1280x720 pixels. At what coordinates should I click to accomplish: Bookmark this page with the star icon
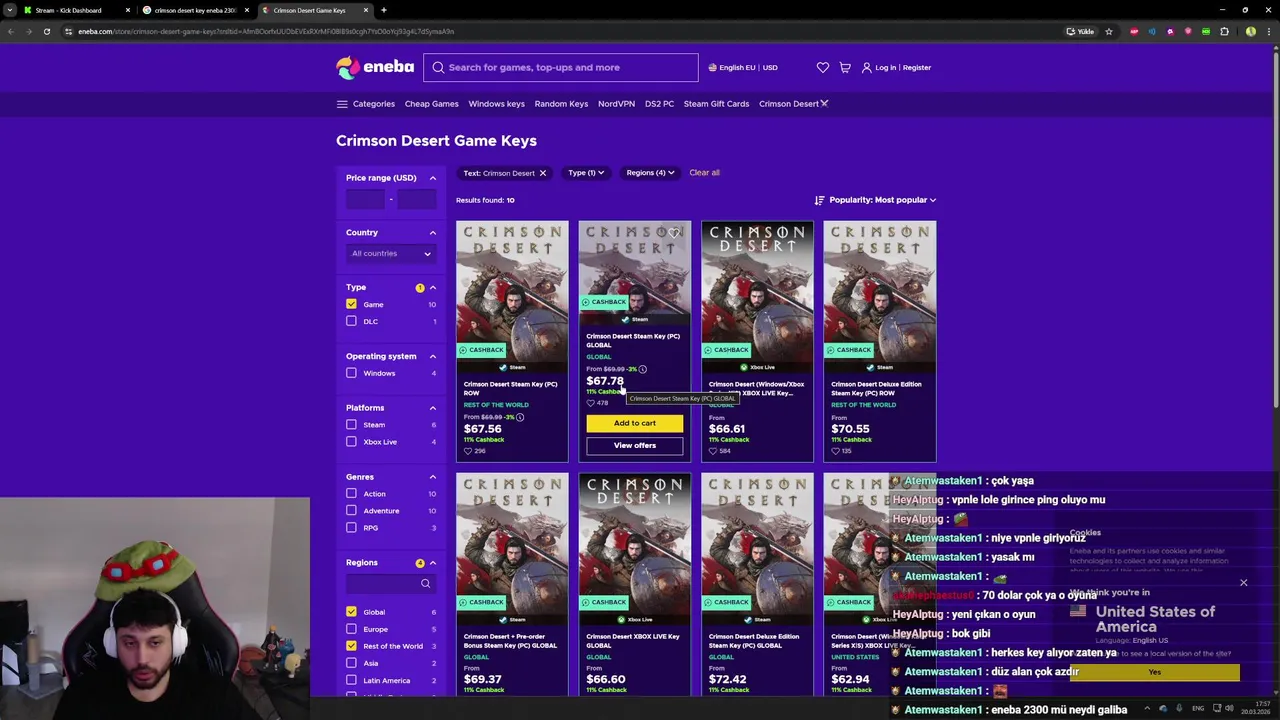point(1108,31)
